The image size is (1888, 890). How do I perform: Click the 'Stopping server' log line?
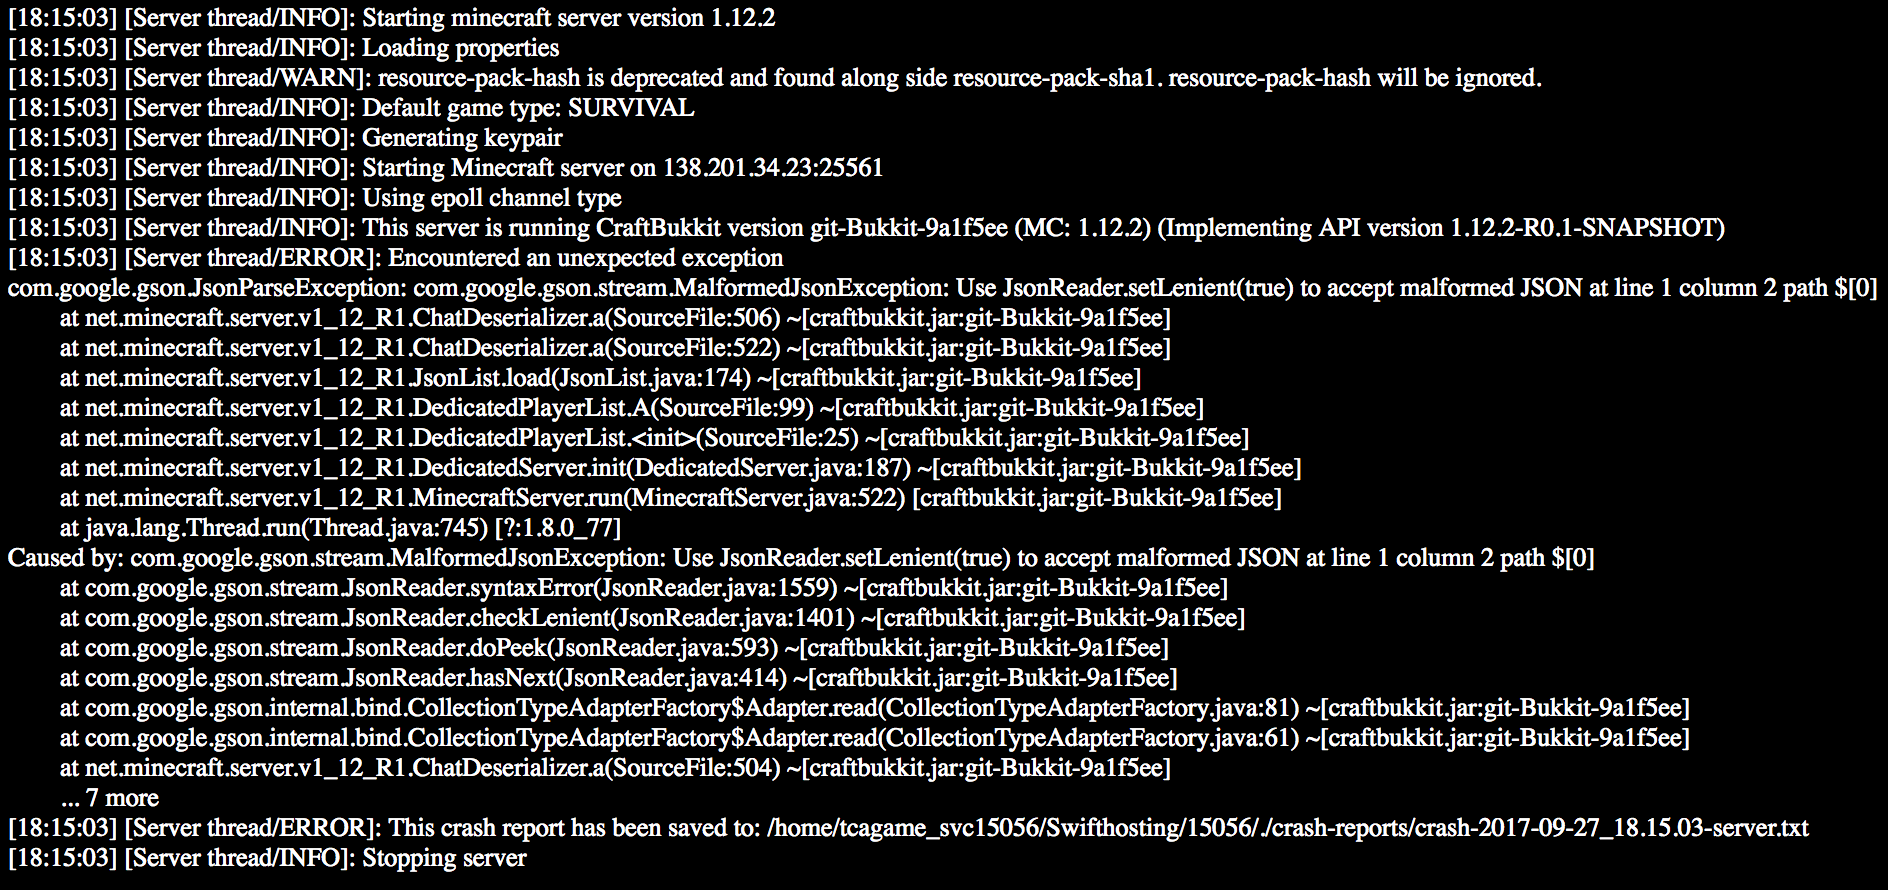coord(267,858)
